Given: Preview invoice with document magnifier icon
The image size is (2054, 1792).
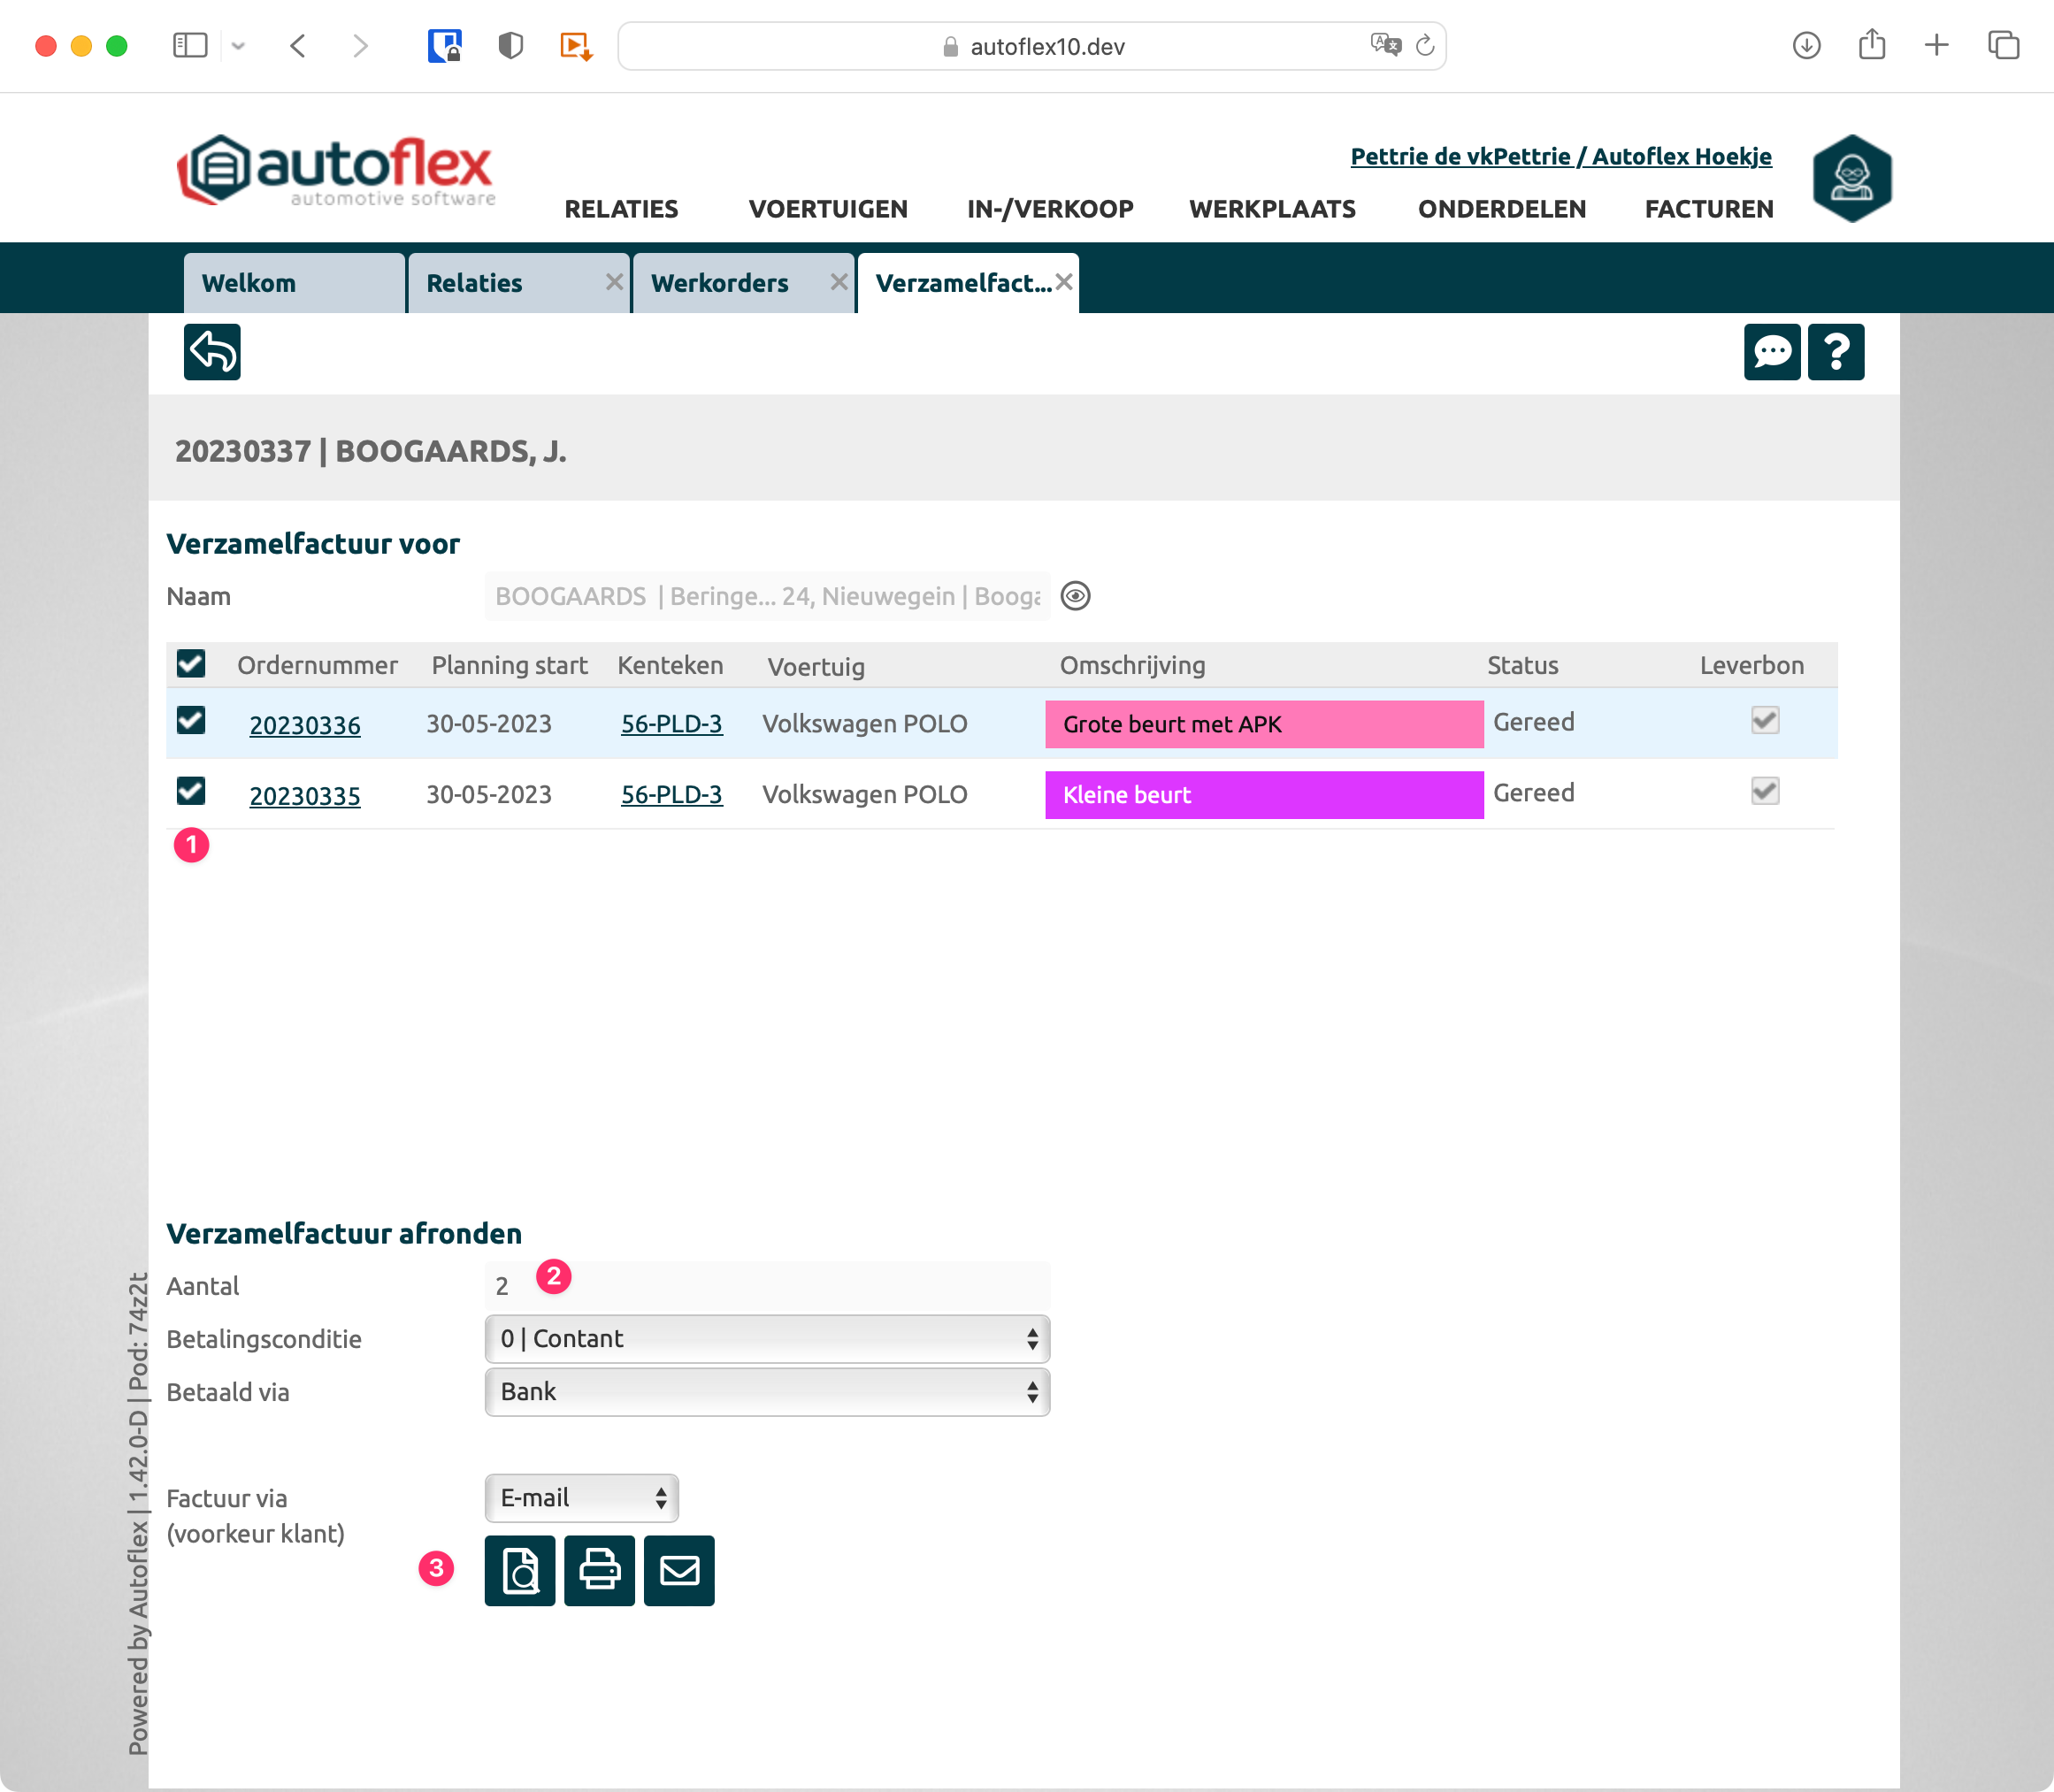Looking at the screenshot, I should 519,1570.
